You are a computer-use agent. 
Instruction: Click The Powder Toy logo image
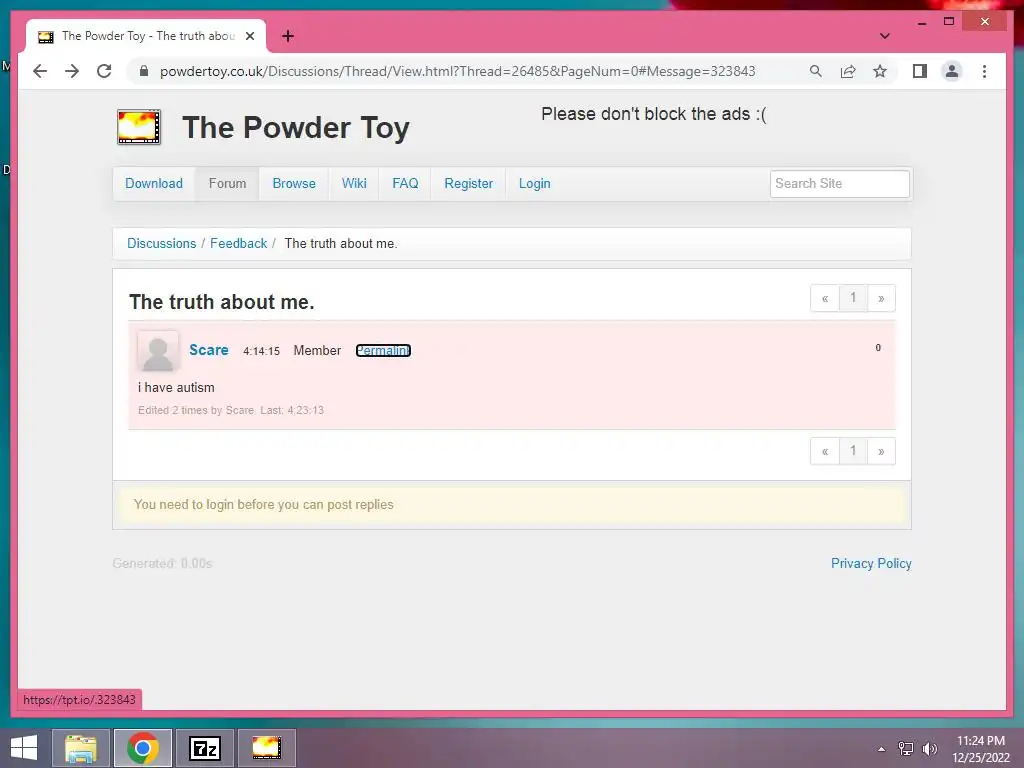pos(138,127)
